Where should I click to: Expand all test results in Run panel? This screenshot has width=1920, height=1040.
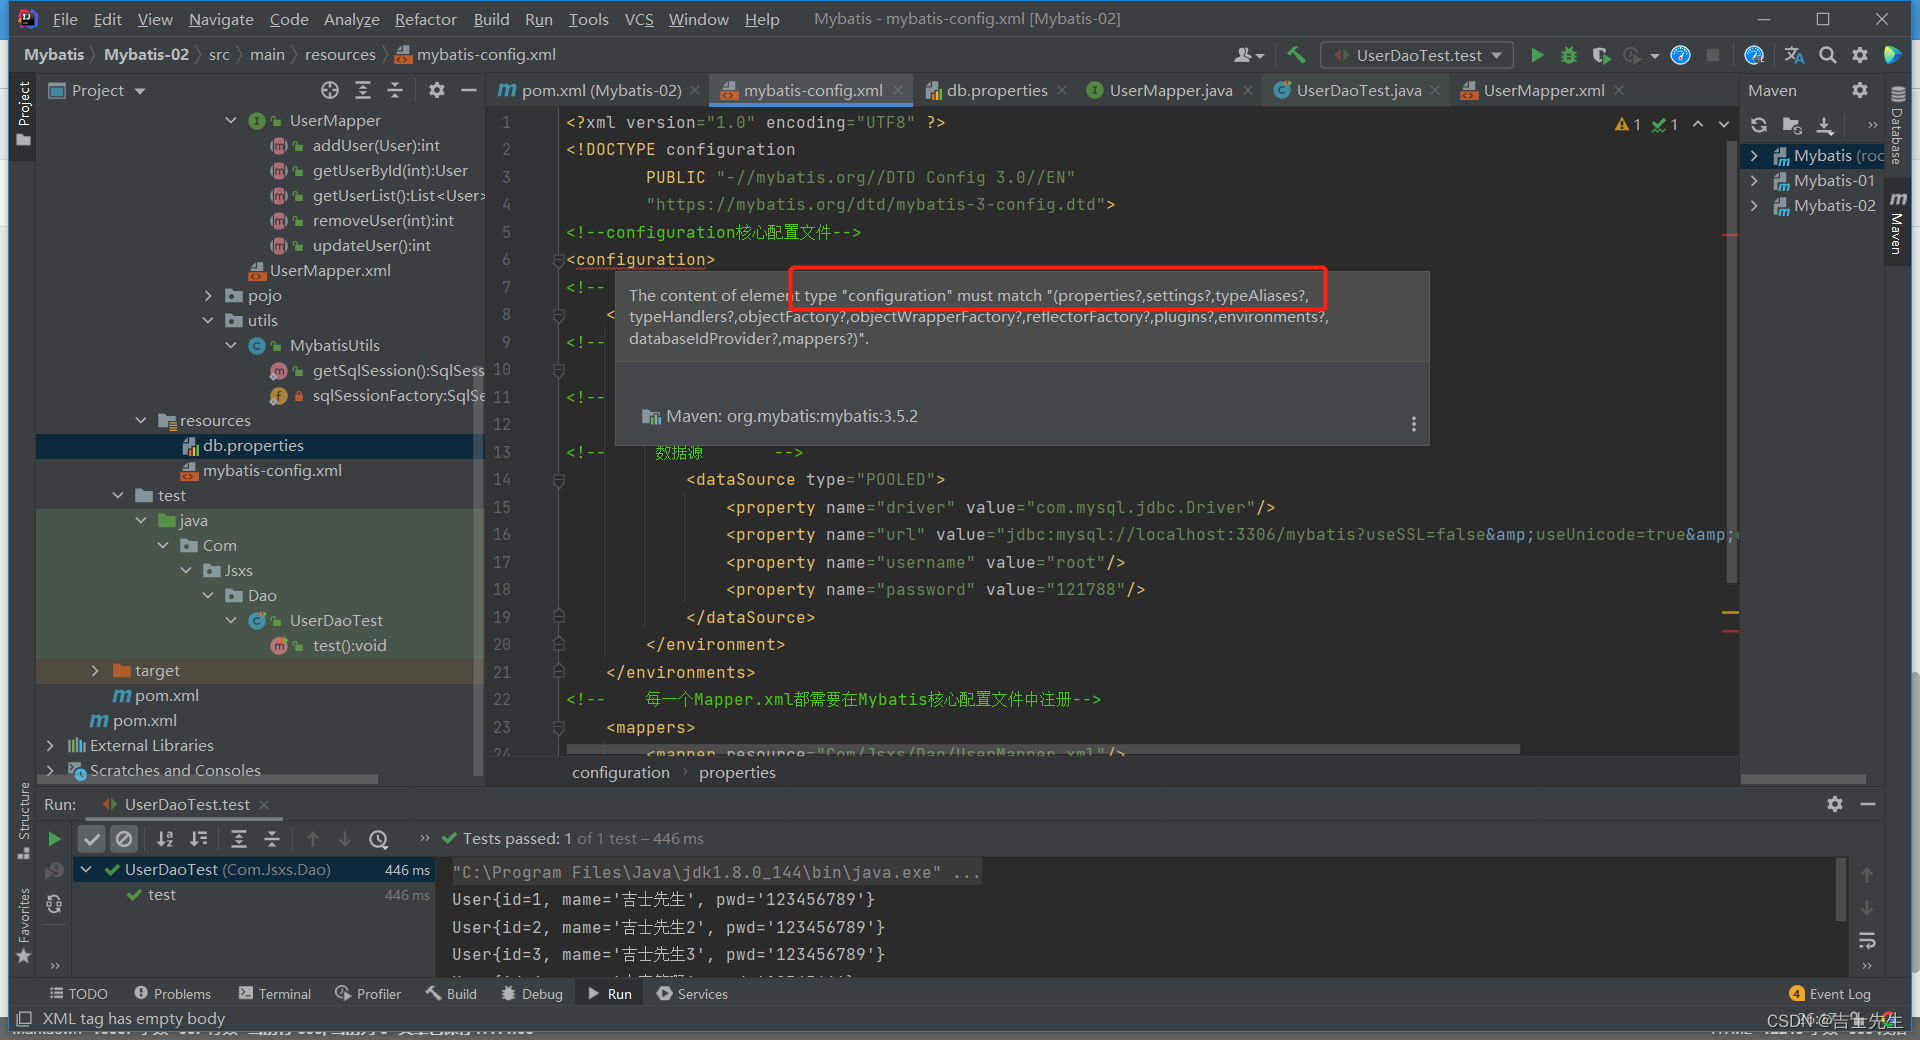(238, 839)
